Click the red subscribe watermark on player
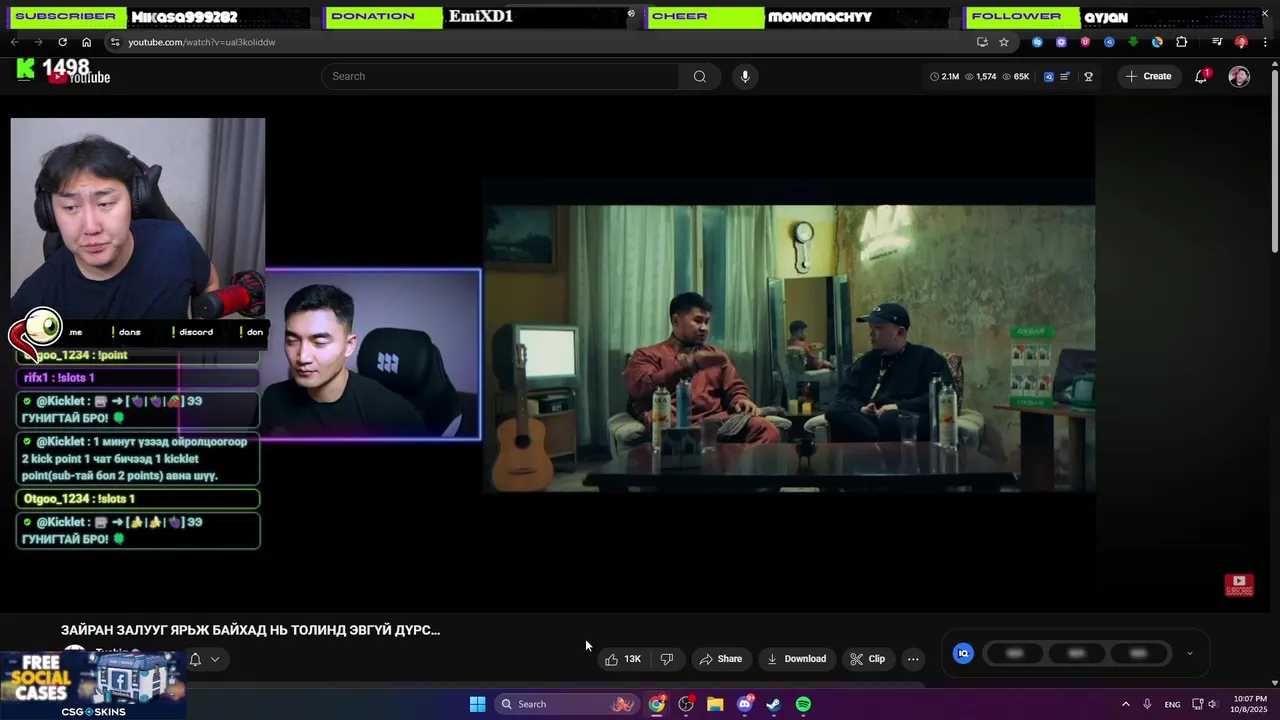 click(1239, 585)
